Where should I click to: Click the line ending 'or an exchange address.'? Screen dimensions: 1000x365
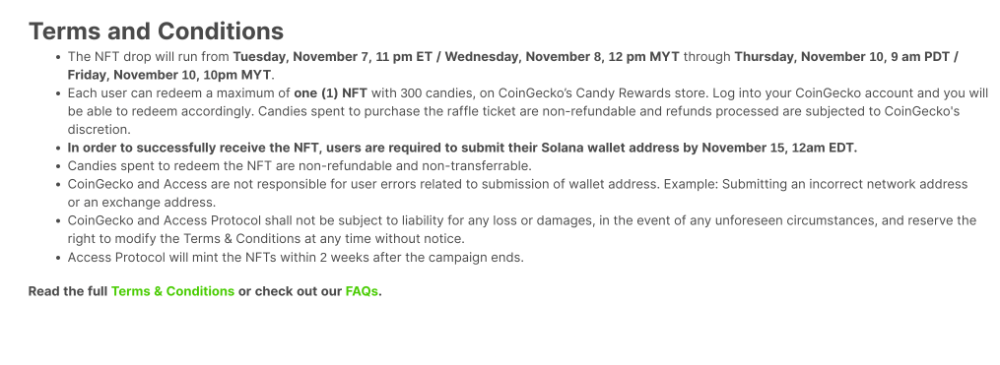pos(142,203)
